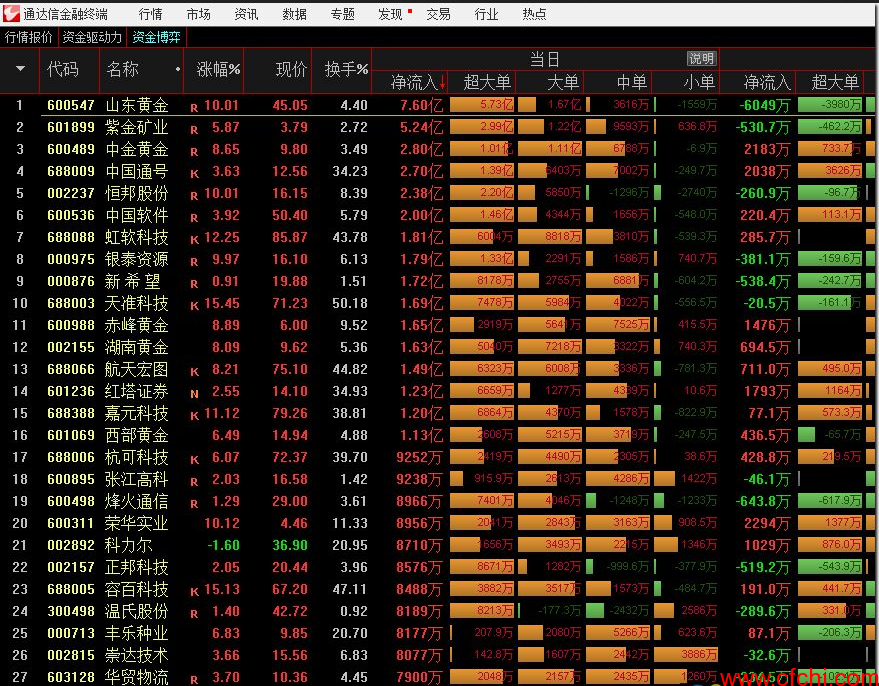Select stock name 华贸物流
This screenshot has height=686, width=879.
pos(137,677)
